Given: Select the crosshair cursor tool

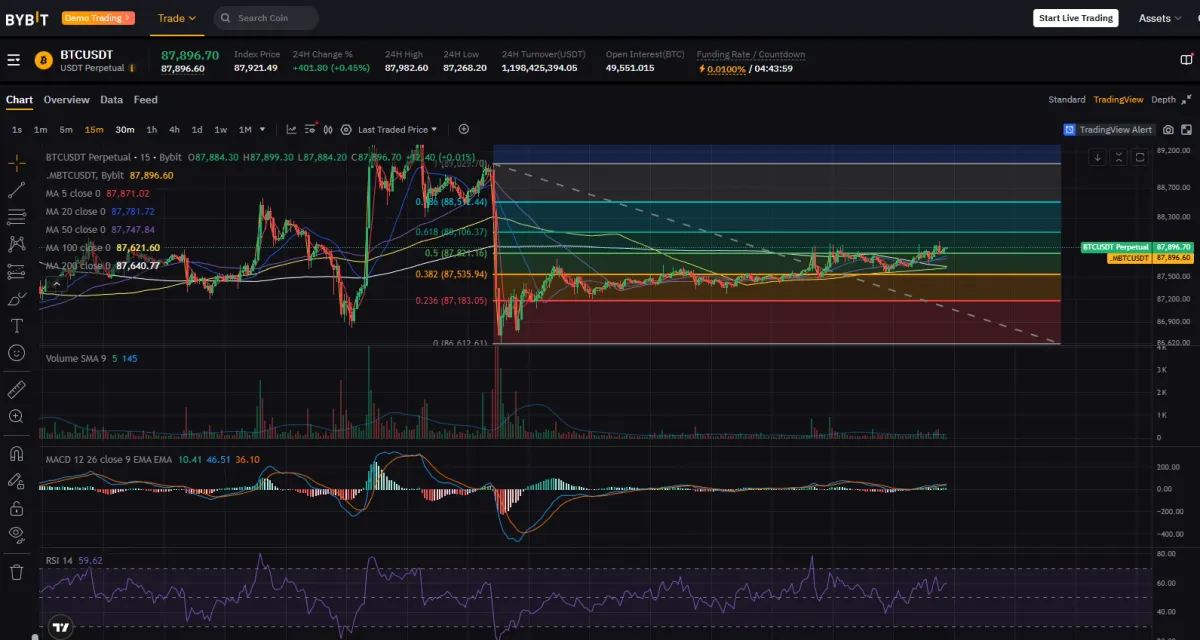Looking at the screenshot, I should [16, 162].
